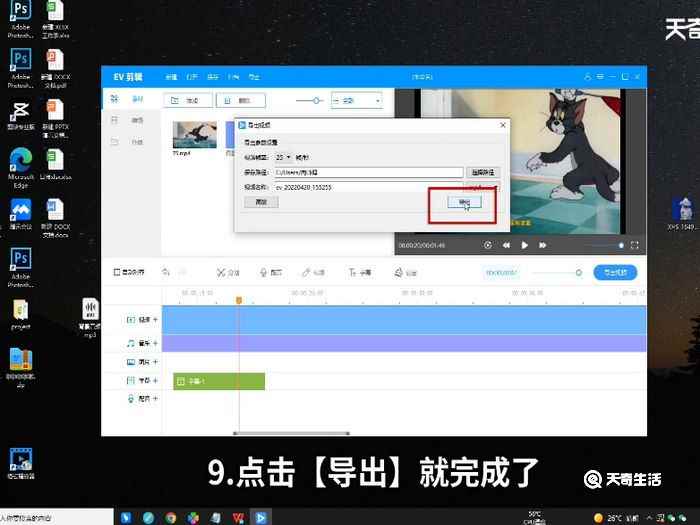Click the red WPS icon in taskbar
700x525 pixels.
[x=238, y=517]
